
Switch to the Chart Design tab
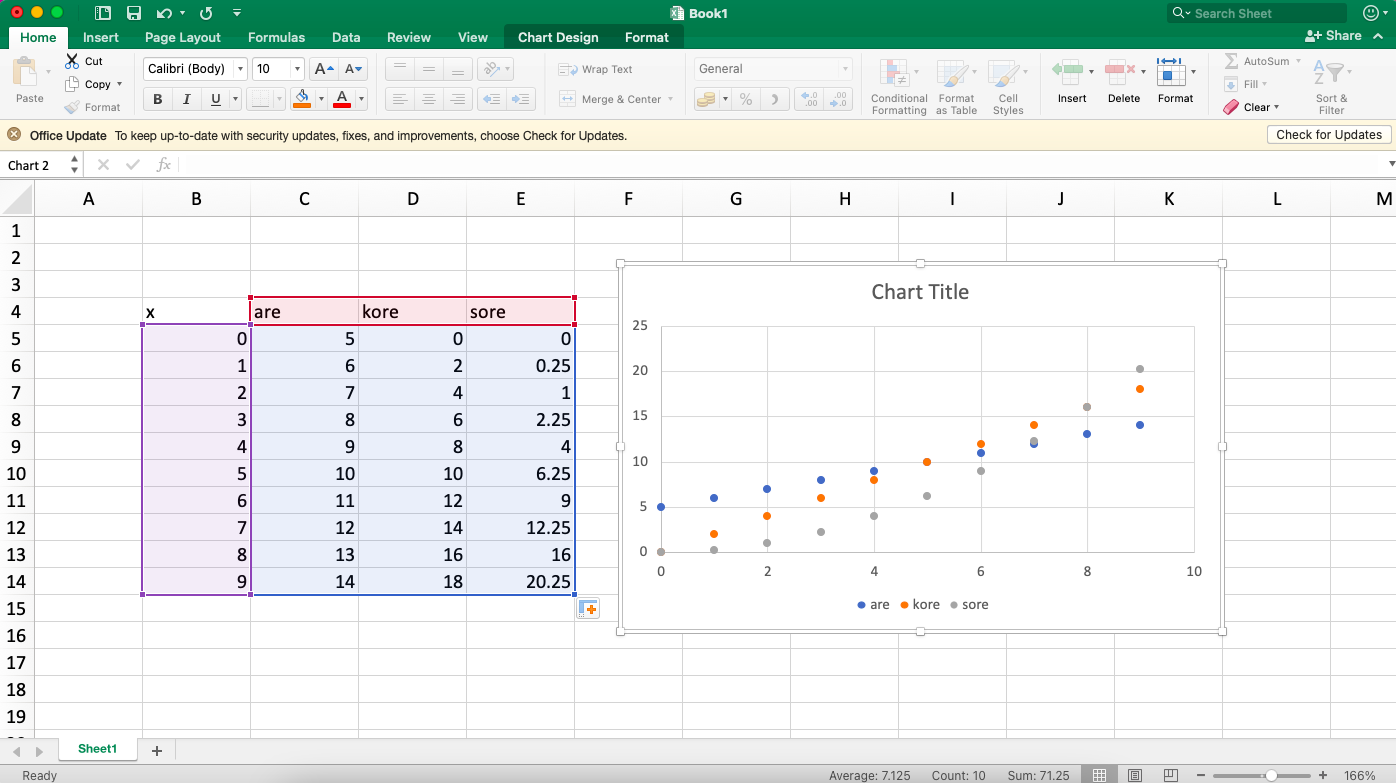click(x=557, y=37)
